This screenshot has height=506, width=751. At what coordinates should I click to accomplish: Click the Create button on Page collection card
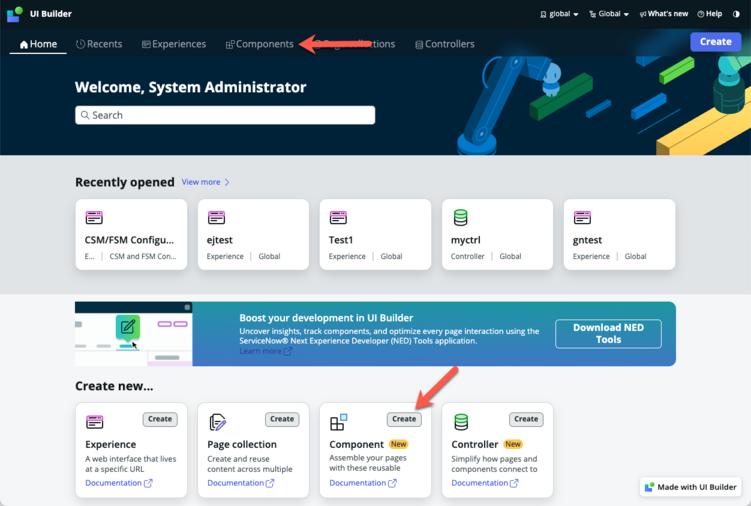tap(282, 419)
